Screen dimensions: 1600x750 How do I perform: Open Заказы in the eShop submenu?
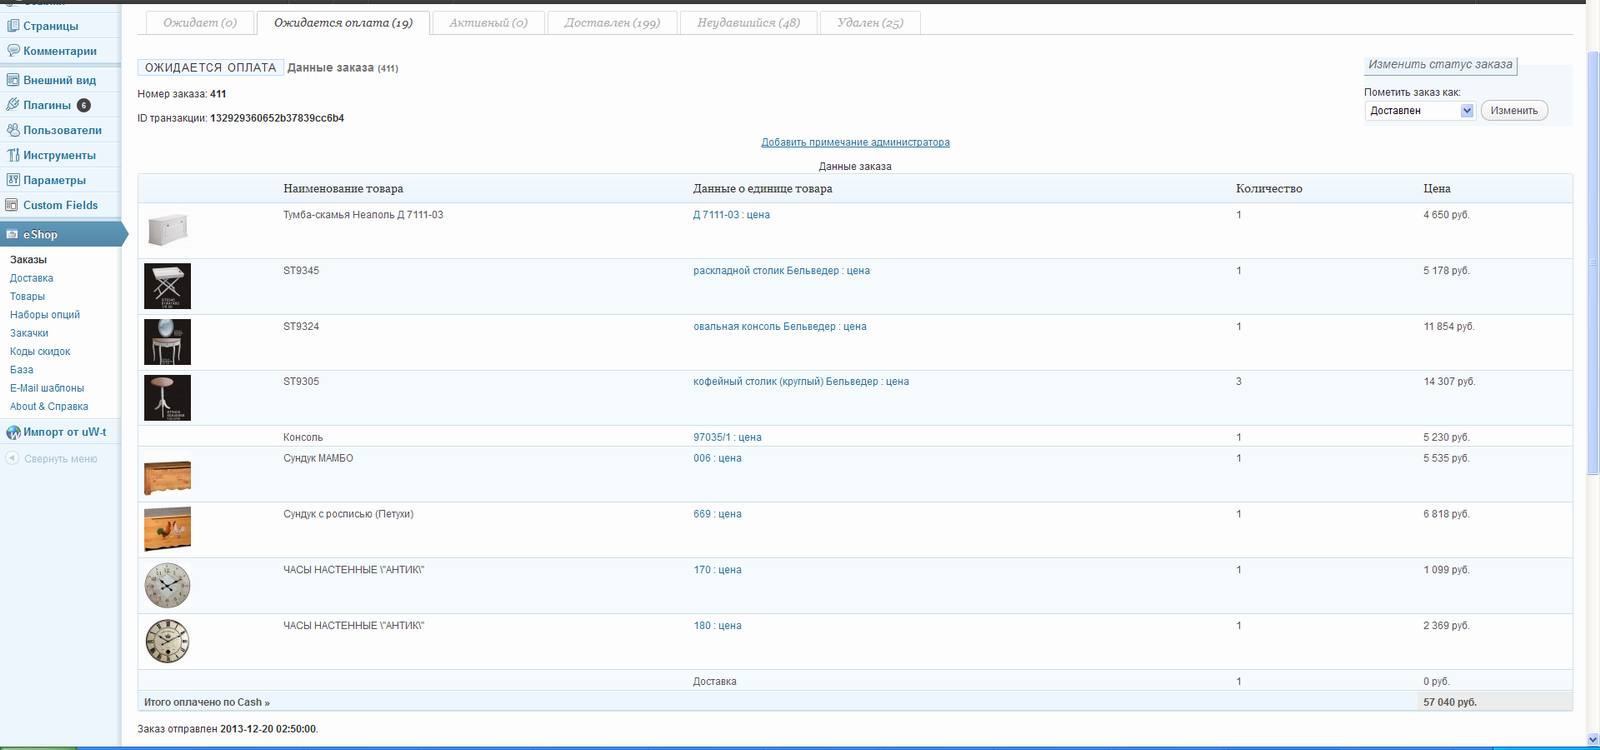coord(28,260)
